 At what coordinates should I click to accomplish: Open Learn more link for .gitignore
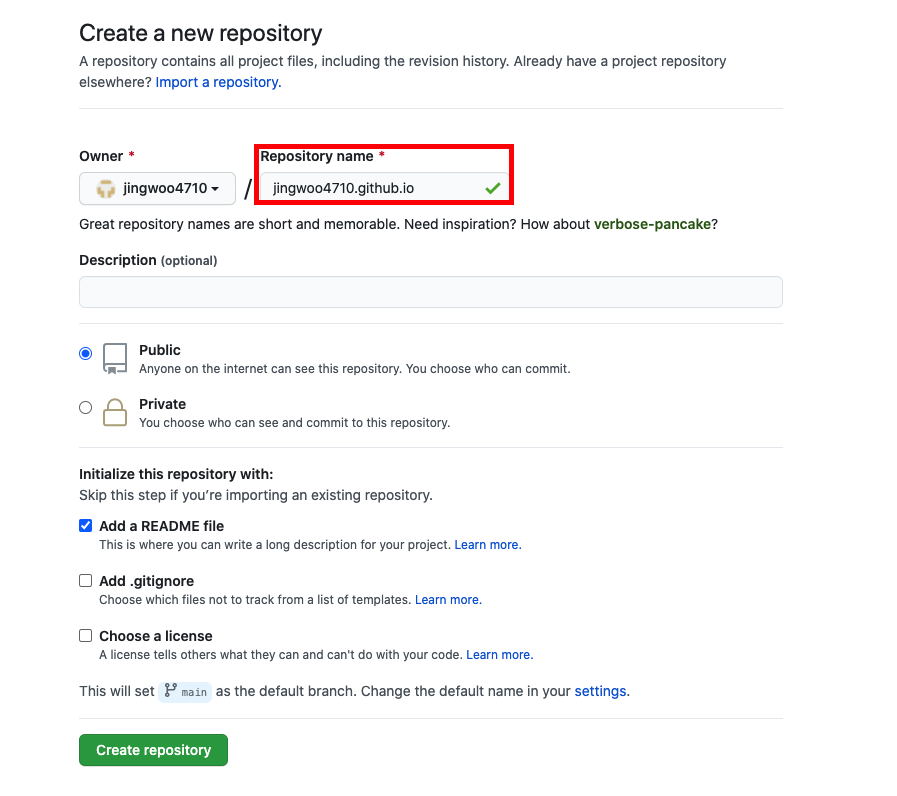pyautogui.click(x=448, y=600)
